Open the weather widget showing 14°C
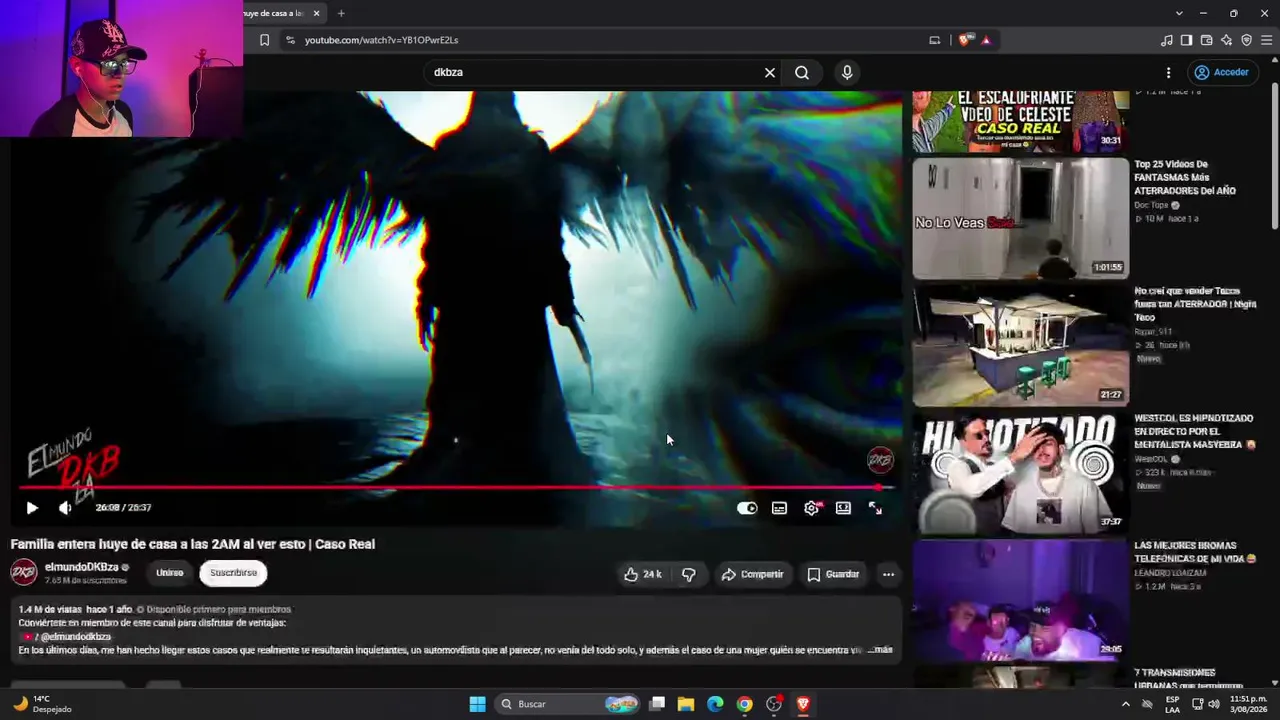The width and height of the screenshot is (1280, 720). [x=42, y=704]
